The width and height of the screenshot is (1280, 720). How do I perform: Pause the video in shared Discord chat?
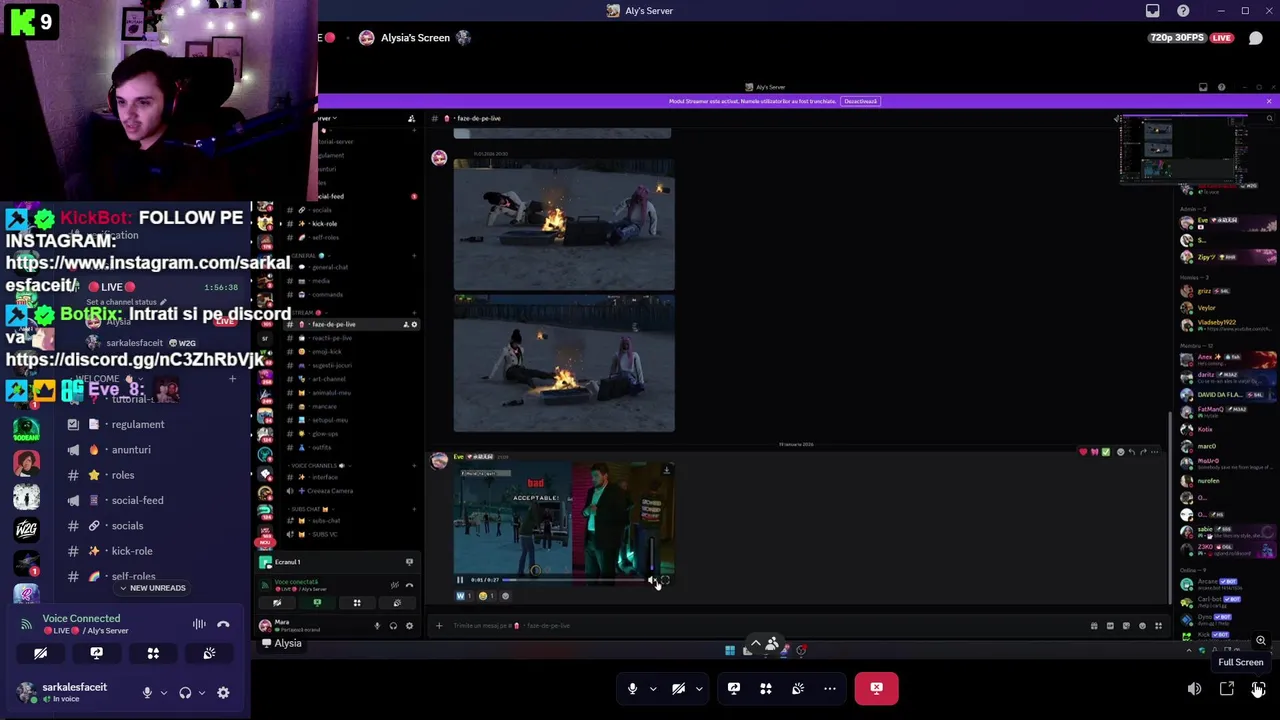click(460, 580)
